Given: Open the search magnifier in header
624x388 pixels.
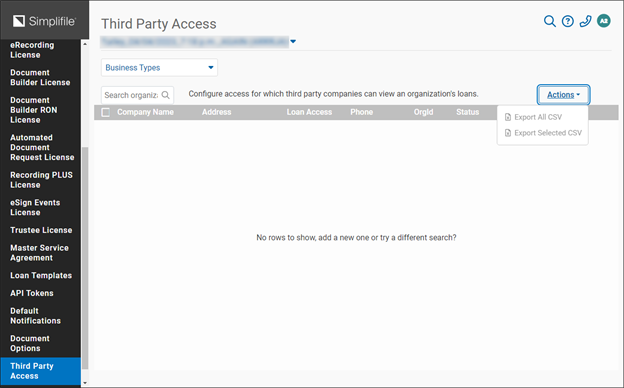Looking at the screenshot, I should coord(550,21).
